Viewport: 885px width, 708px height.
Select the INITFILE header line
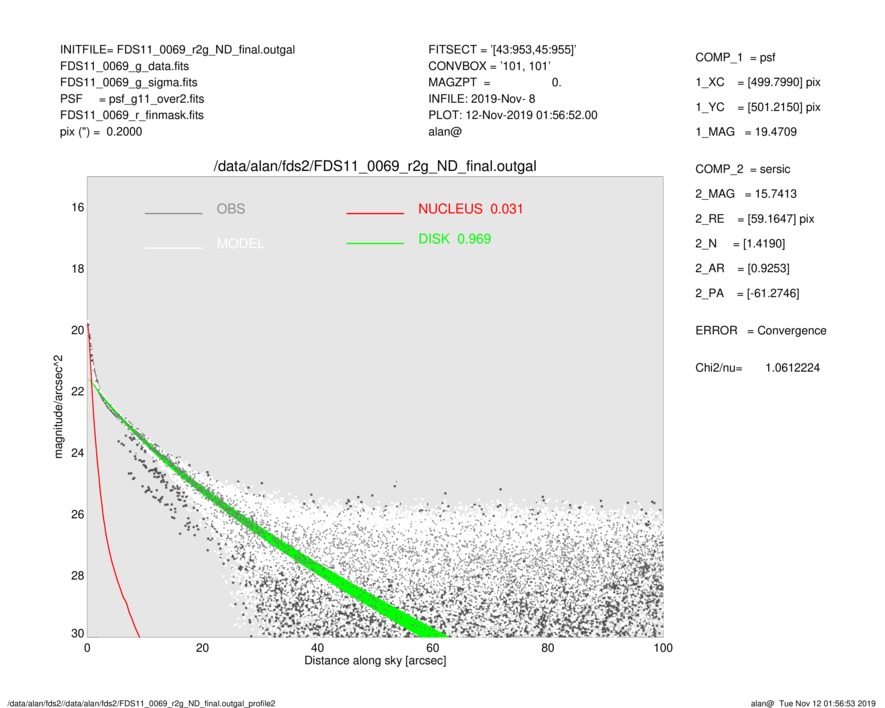pos(177,50)
